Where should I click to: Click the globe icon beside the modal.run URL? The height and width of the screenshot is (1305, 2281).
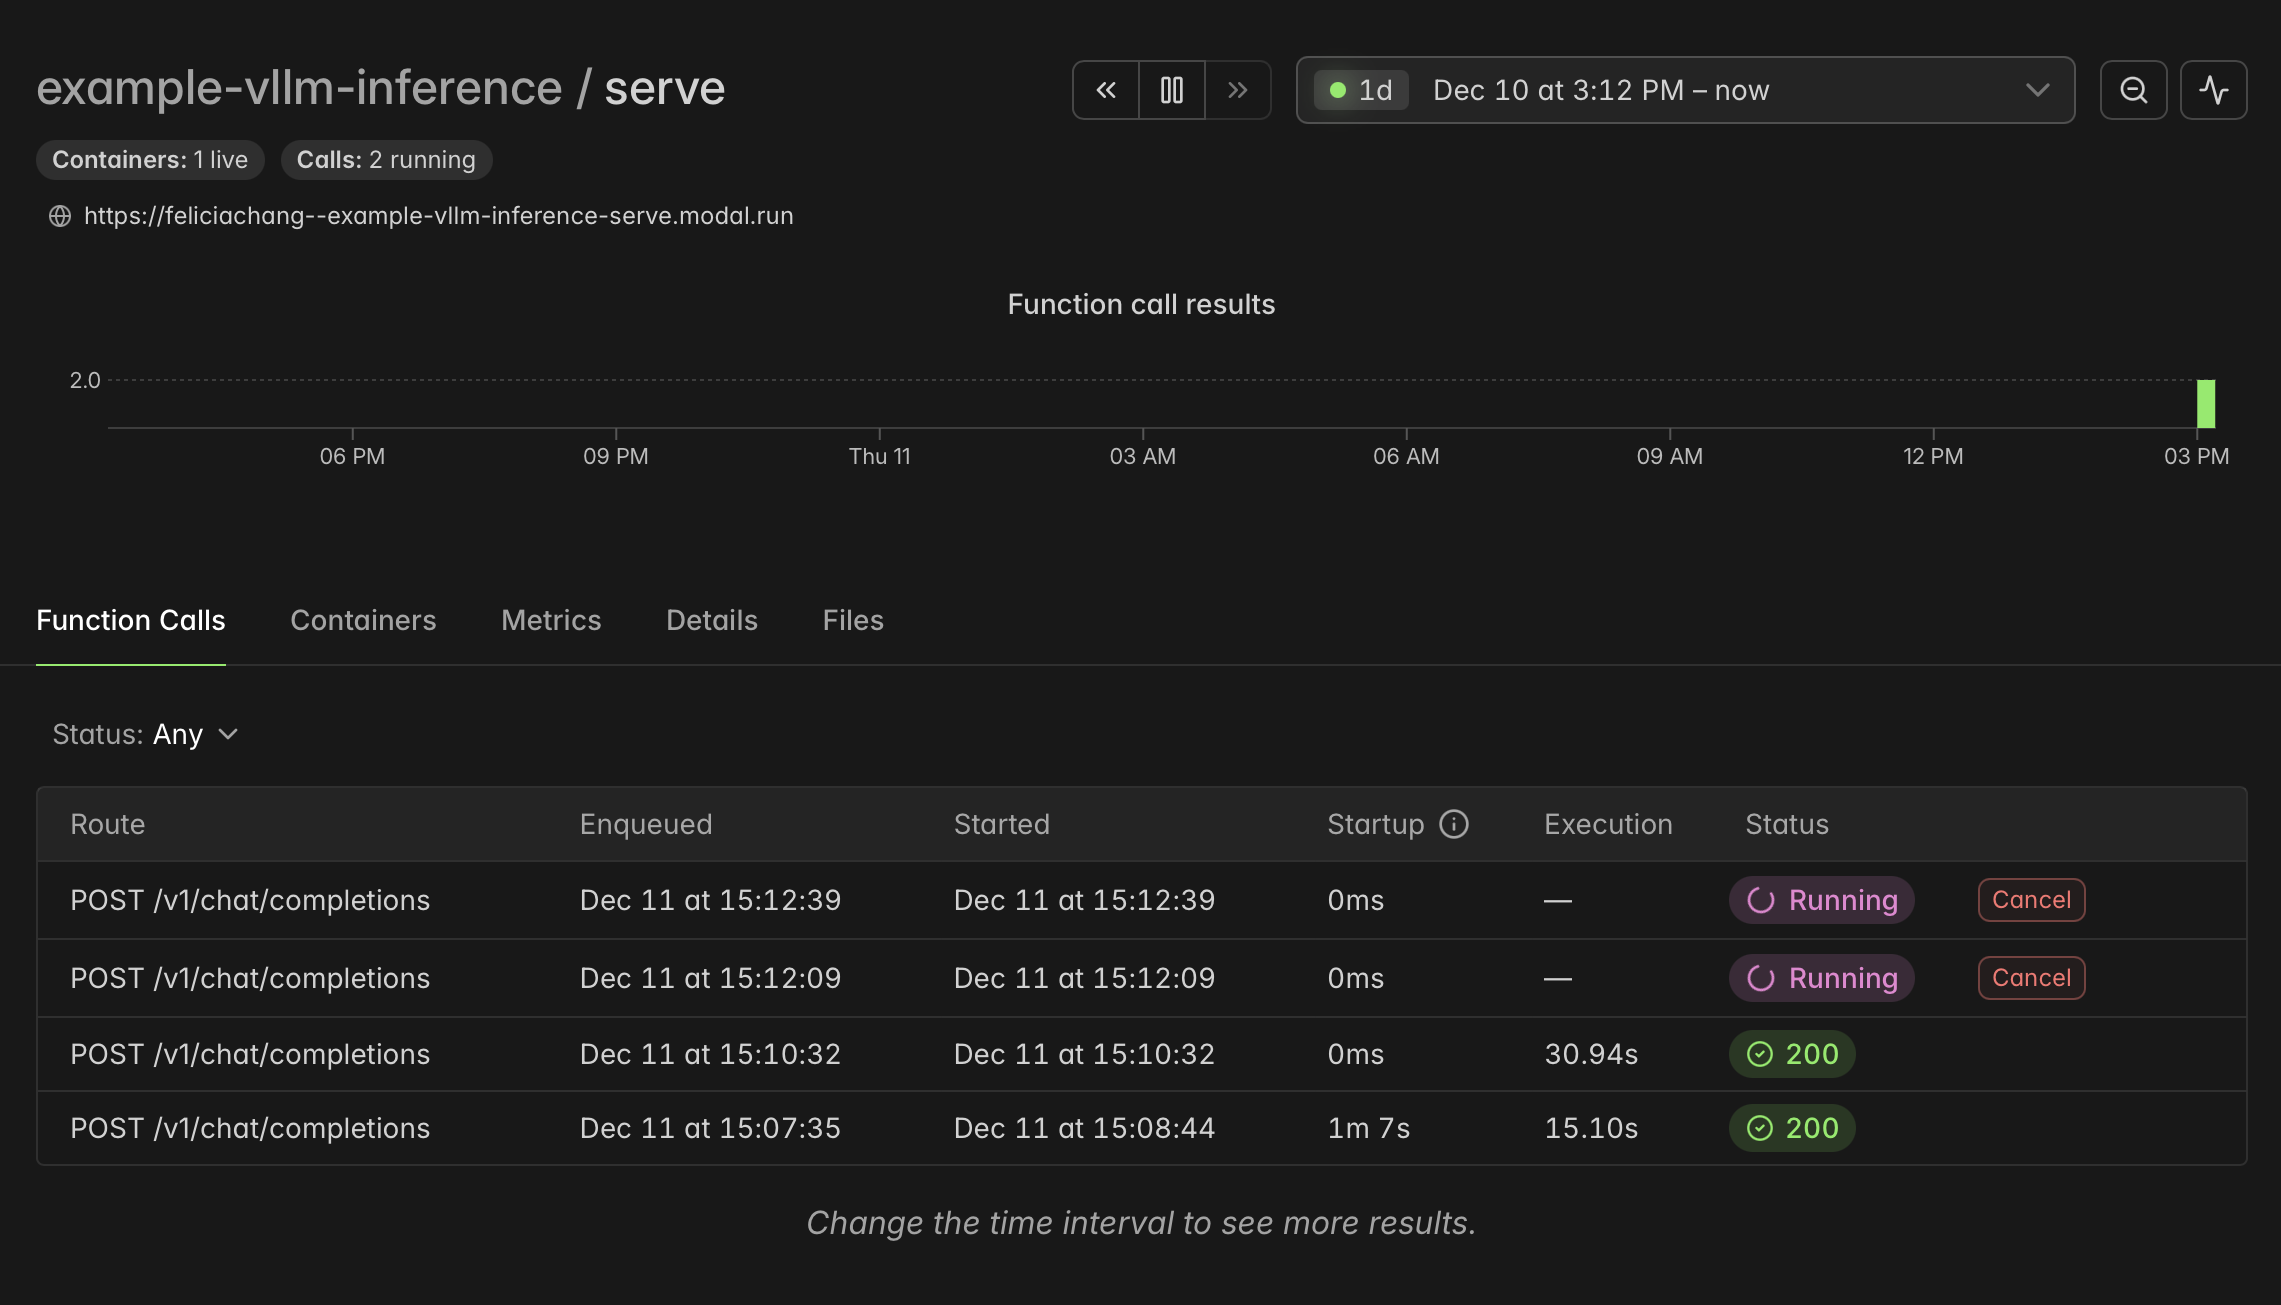(58, 215)
